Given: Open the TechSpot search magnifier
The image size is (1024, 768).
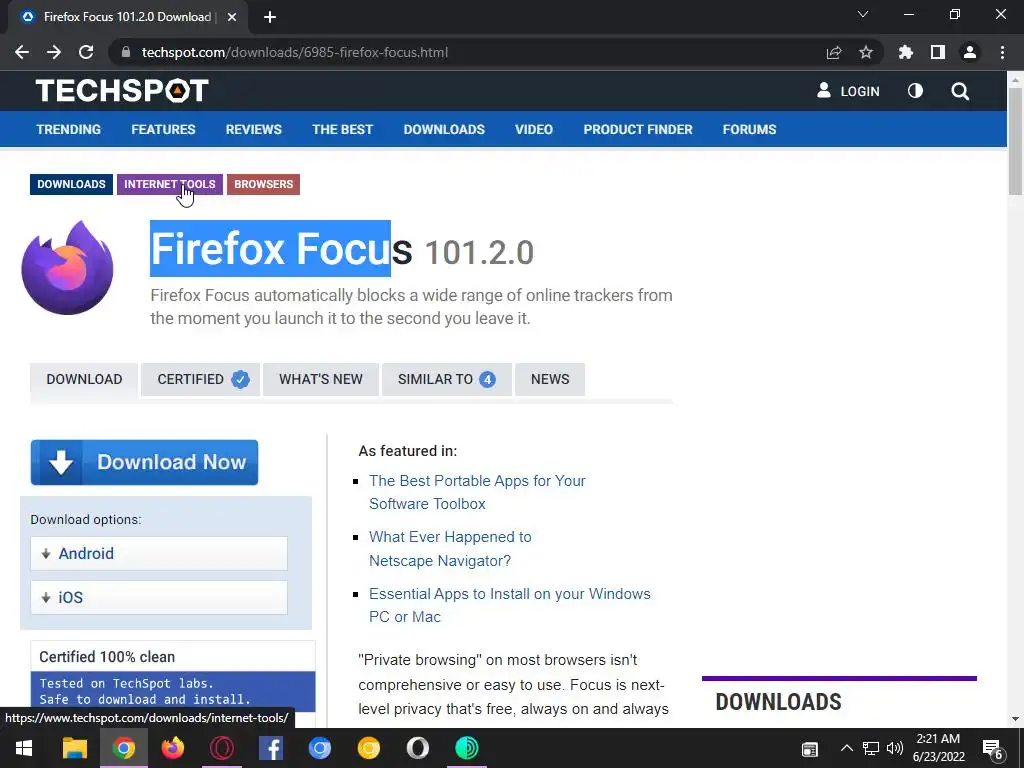Looking at the screenshot, I should 960,91.
